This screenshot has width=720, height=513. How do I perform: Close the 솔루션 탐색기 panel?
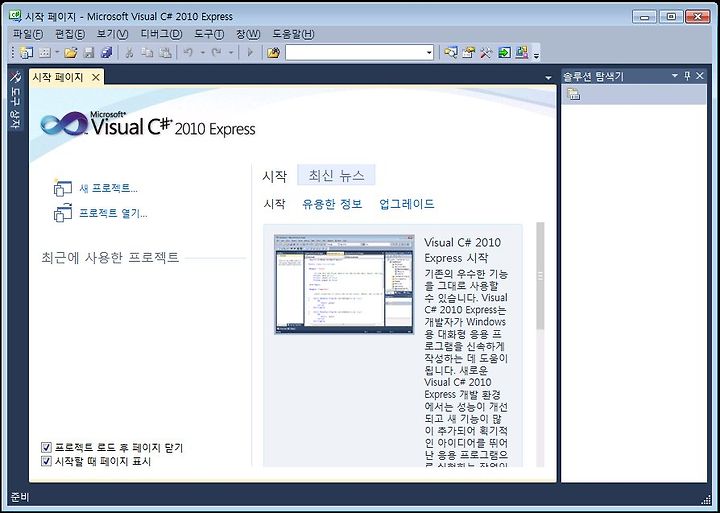[699, 76]
